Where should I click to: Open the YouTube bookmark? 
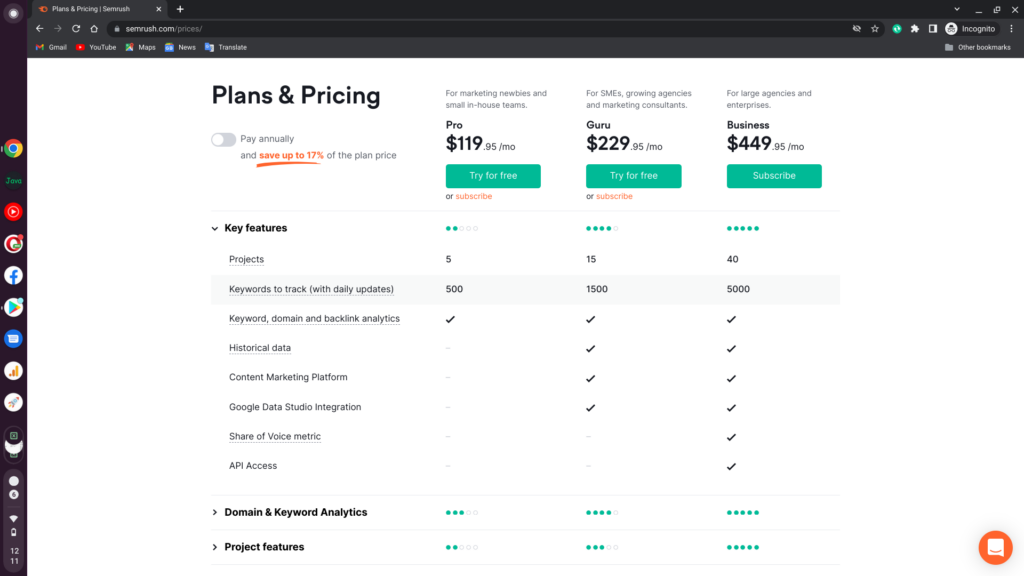pyautogui.click(x=96, y=47)
